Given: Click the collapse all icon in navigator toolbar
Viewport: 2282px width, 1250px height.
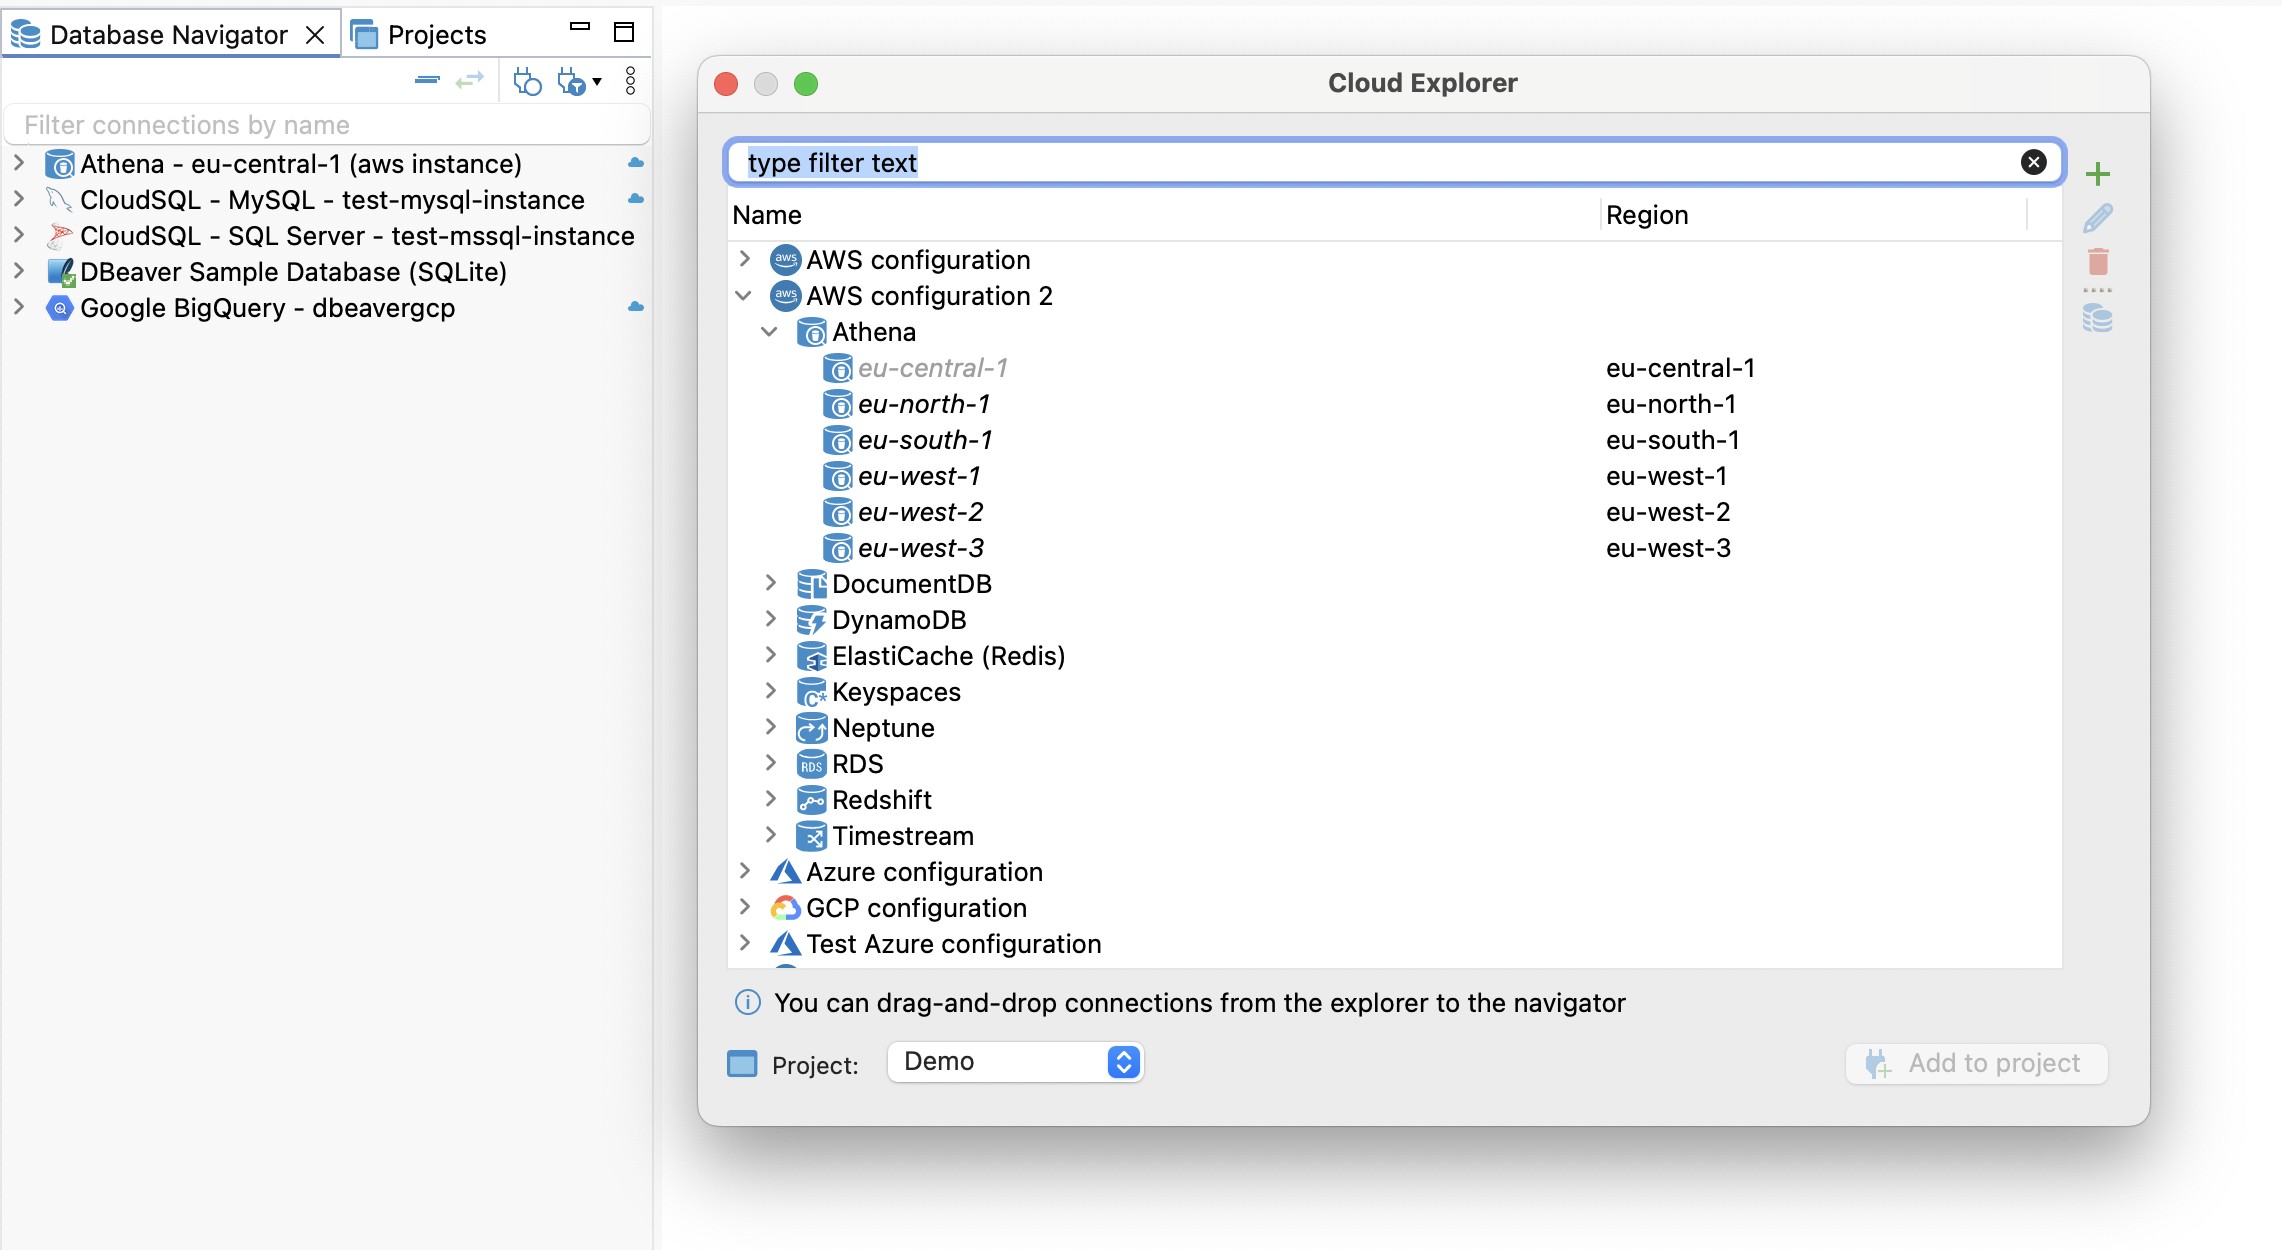Looking at the screenshot, I should click(427, 80).
